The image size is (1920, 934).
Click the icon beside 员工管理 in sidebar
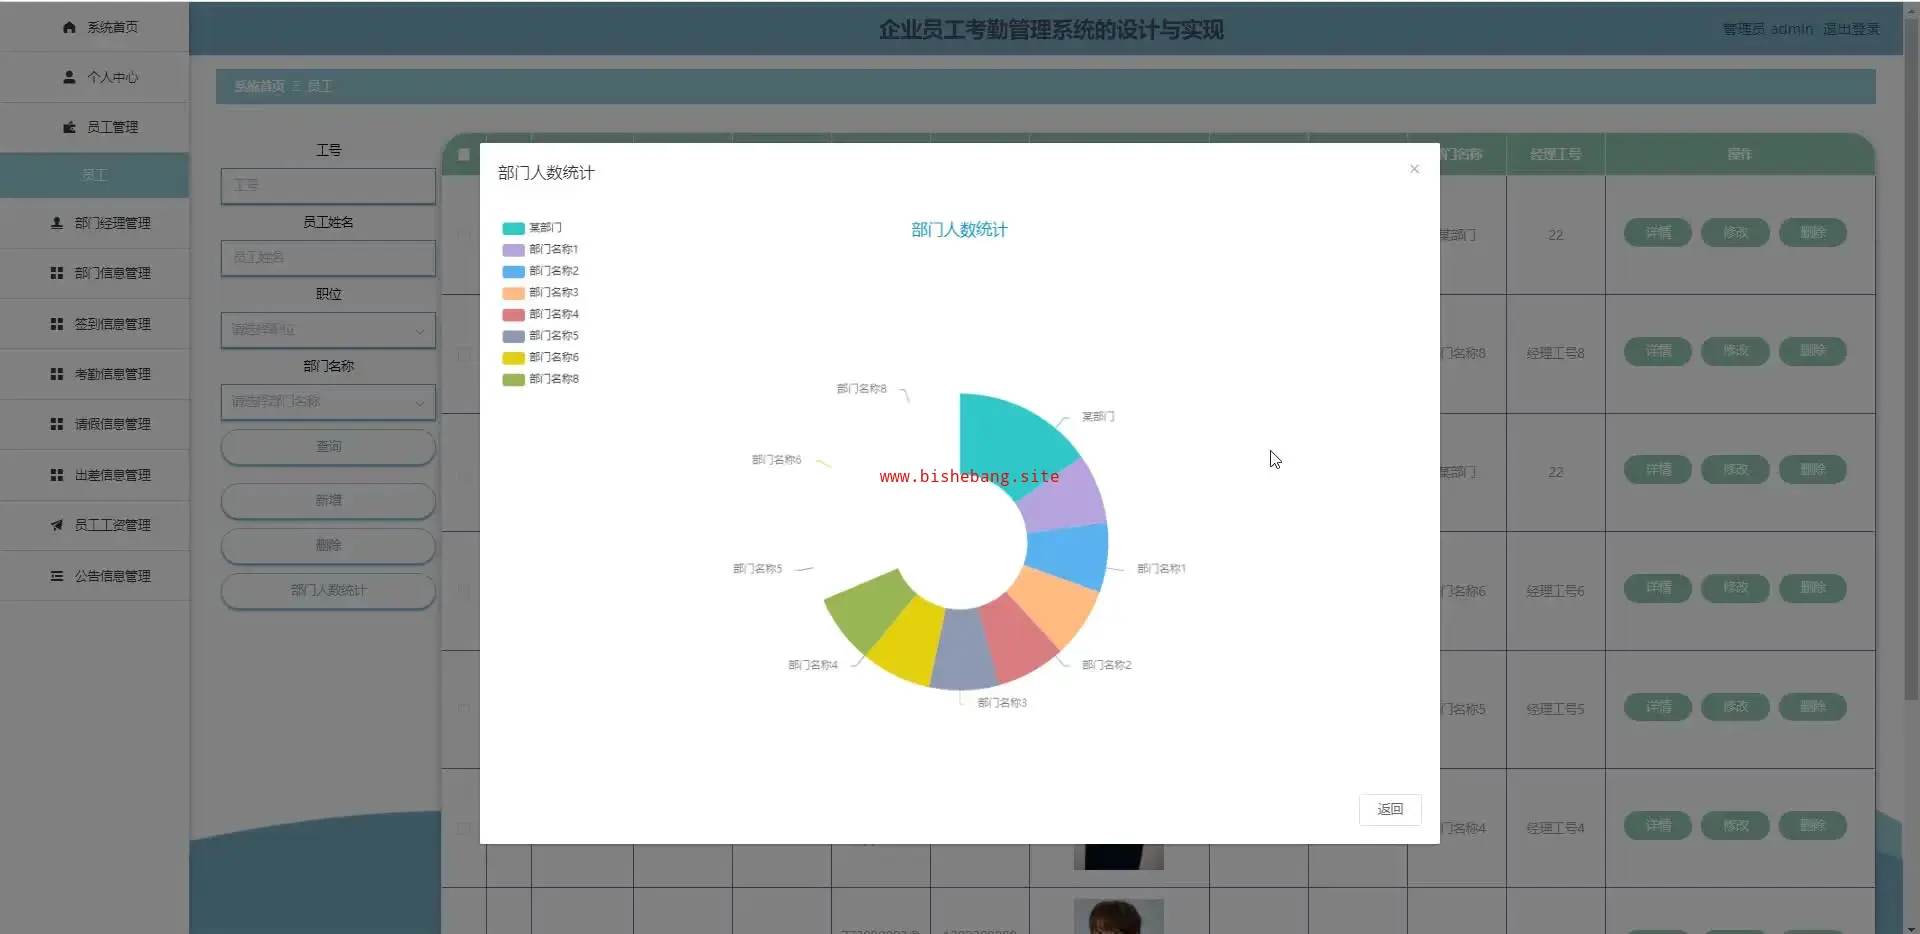tap(69, 127)
